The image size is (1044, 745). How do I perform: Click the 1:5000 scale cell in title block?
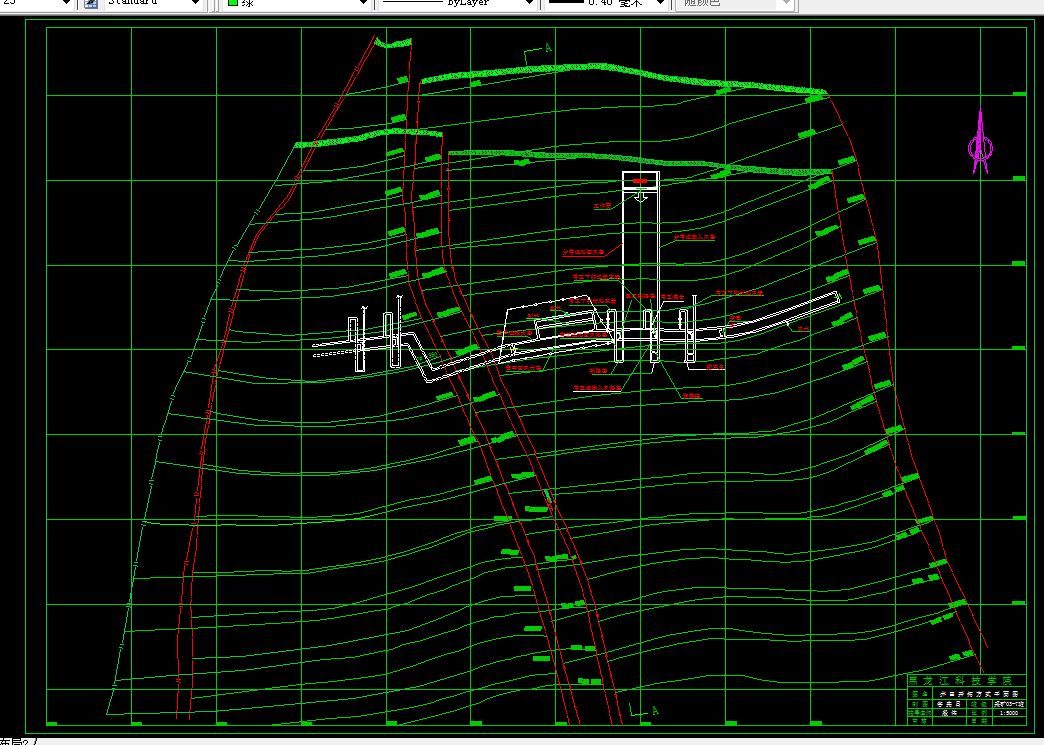coord(1010,713)
